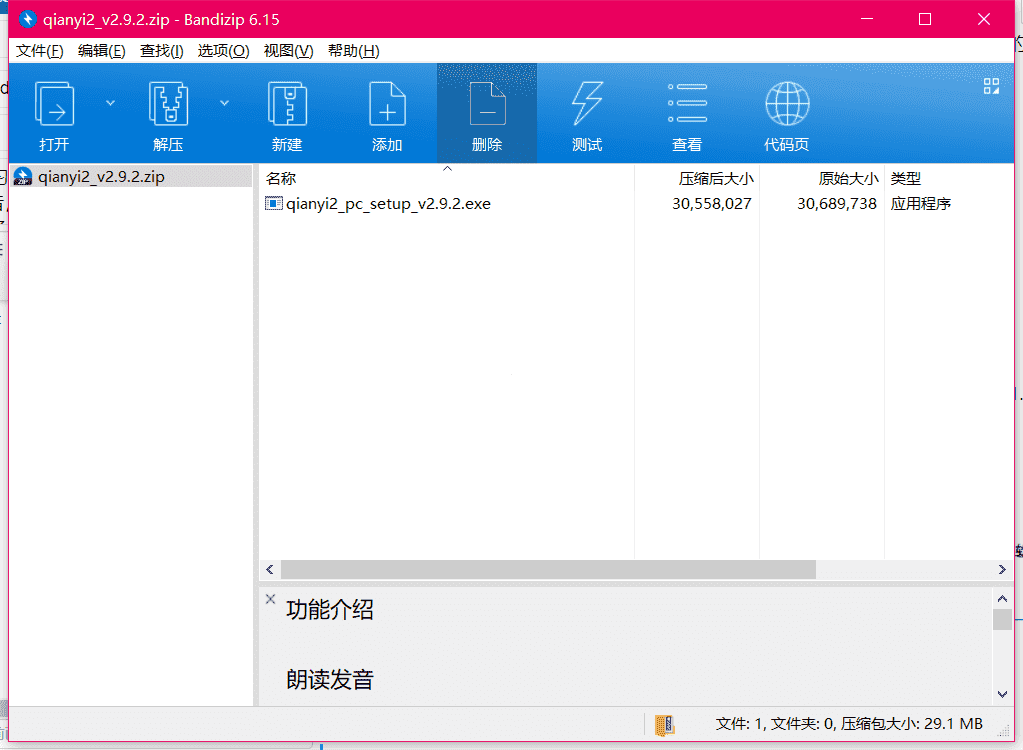
Task: Open the 视图(V) menu
Action: [288, 51]
